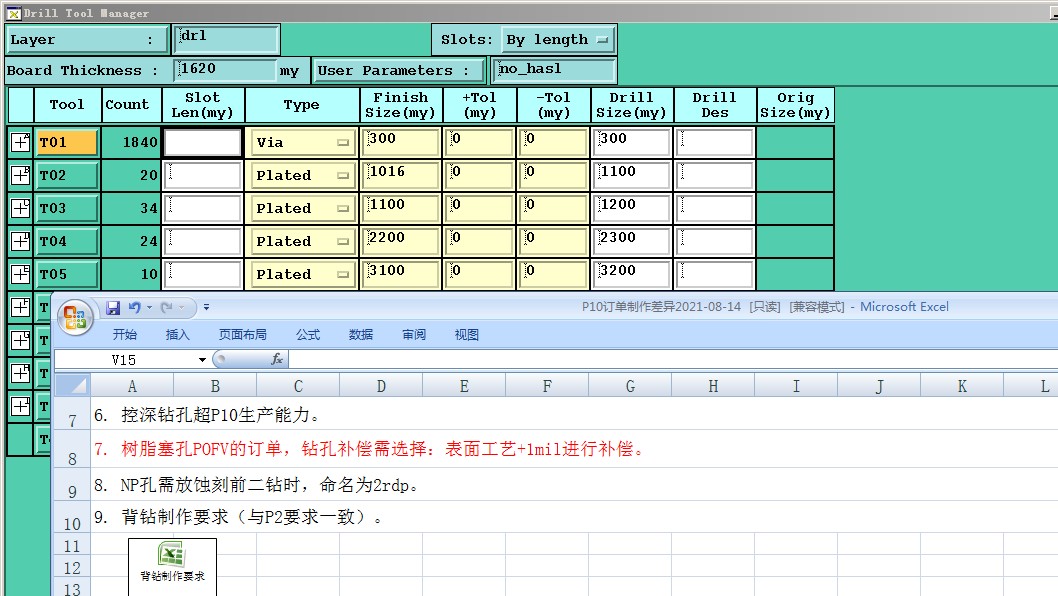Click the Layer field containing drl

pyautogui.click(x=227, y=38)
